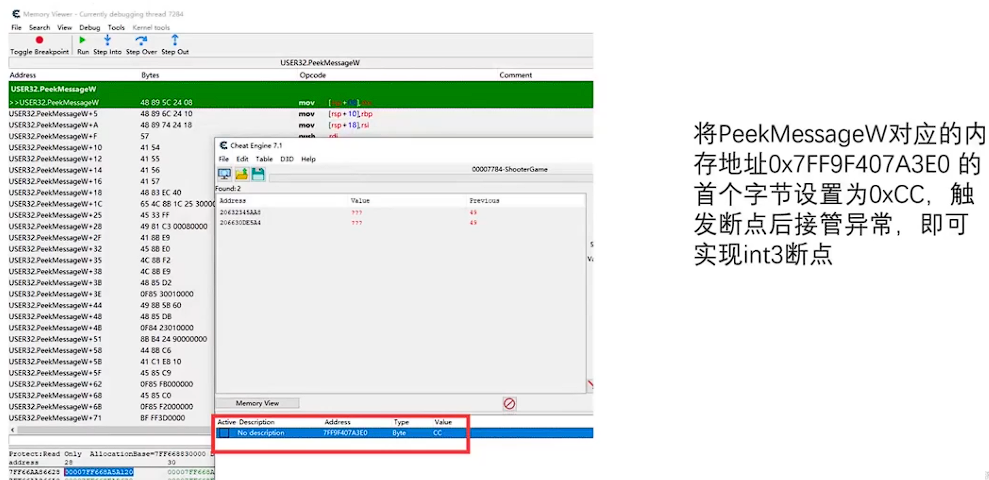Open the Table menu in Cheat Engine
This screenshot has width=989, height=480.
click(x=264, y=159)
